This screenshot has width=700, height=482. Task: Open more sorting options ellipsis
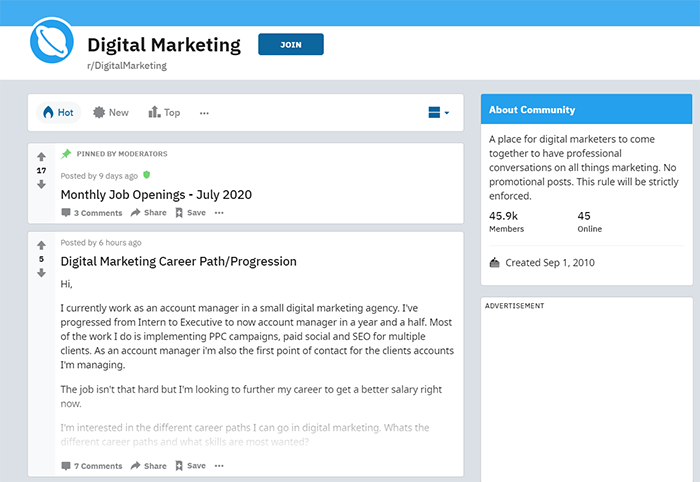coord(204,113)
